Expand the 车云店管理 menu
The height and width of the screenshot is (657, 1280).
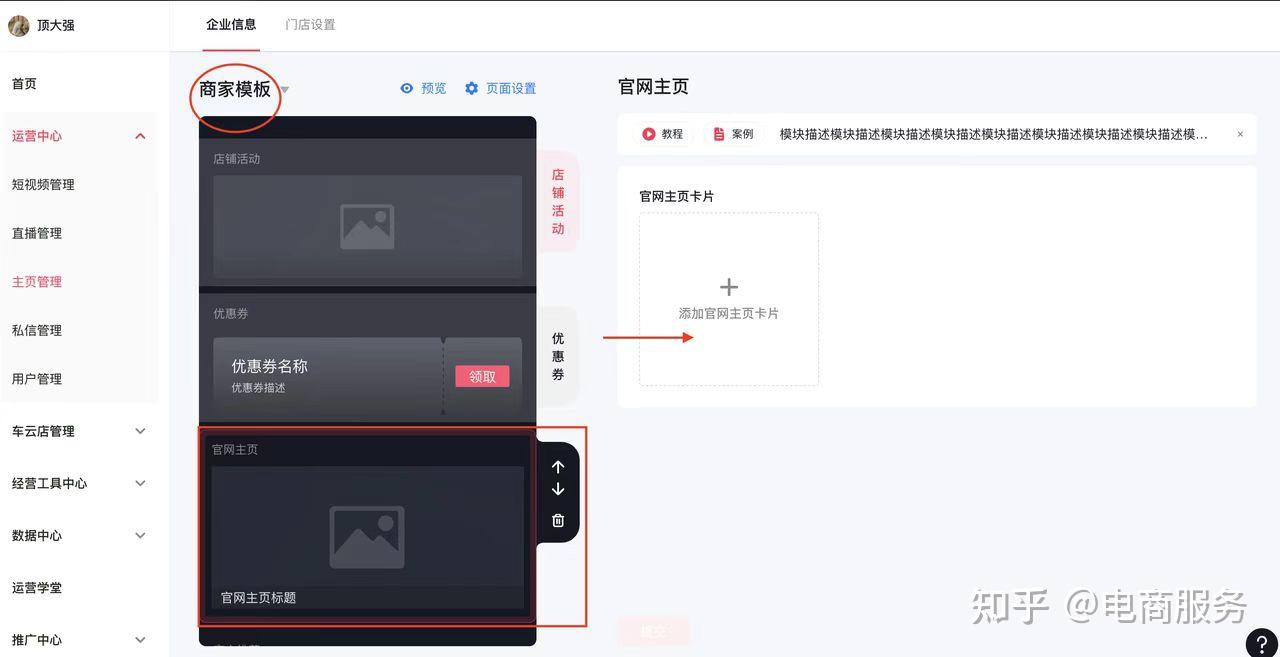[x=140, y=431]
